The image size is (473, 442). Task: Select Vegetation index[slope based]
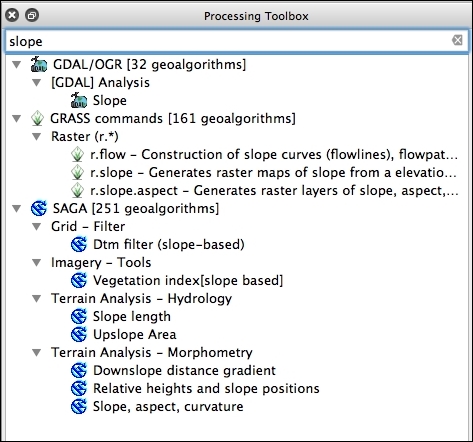(188, 280)
